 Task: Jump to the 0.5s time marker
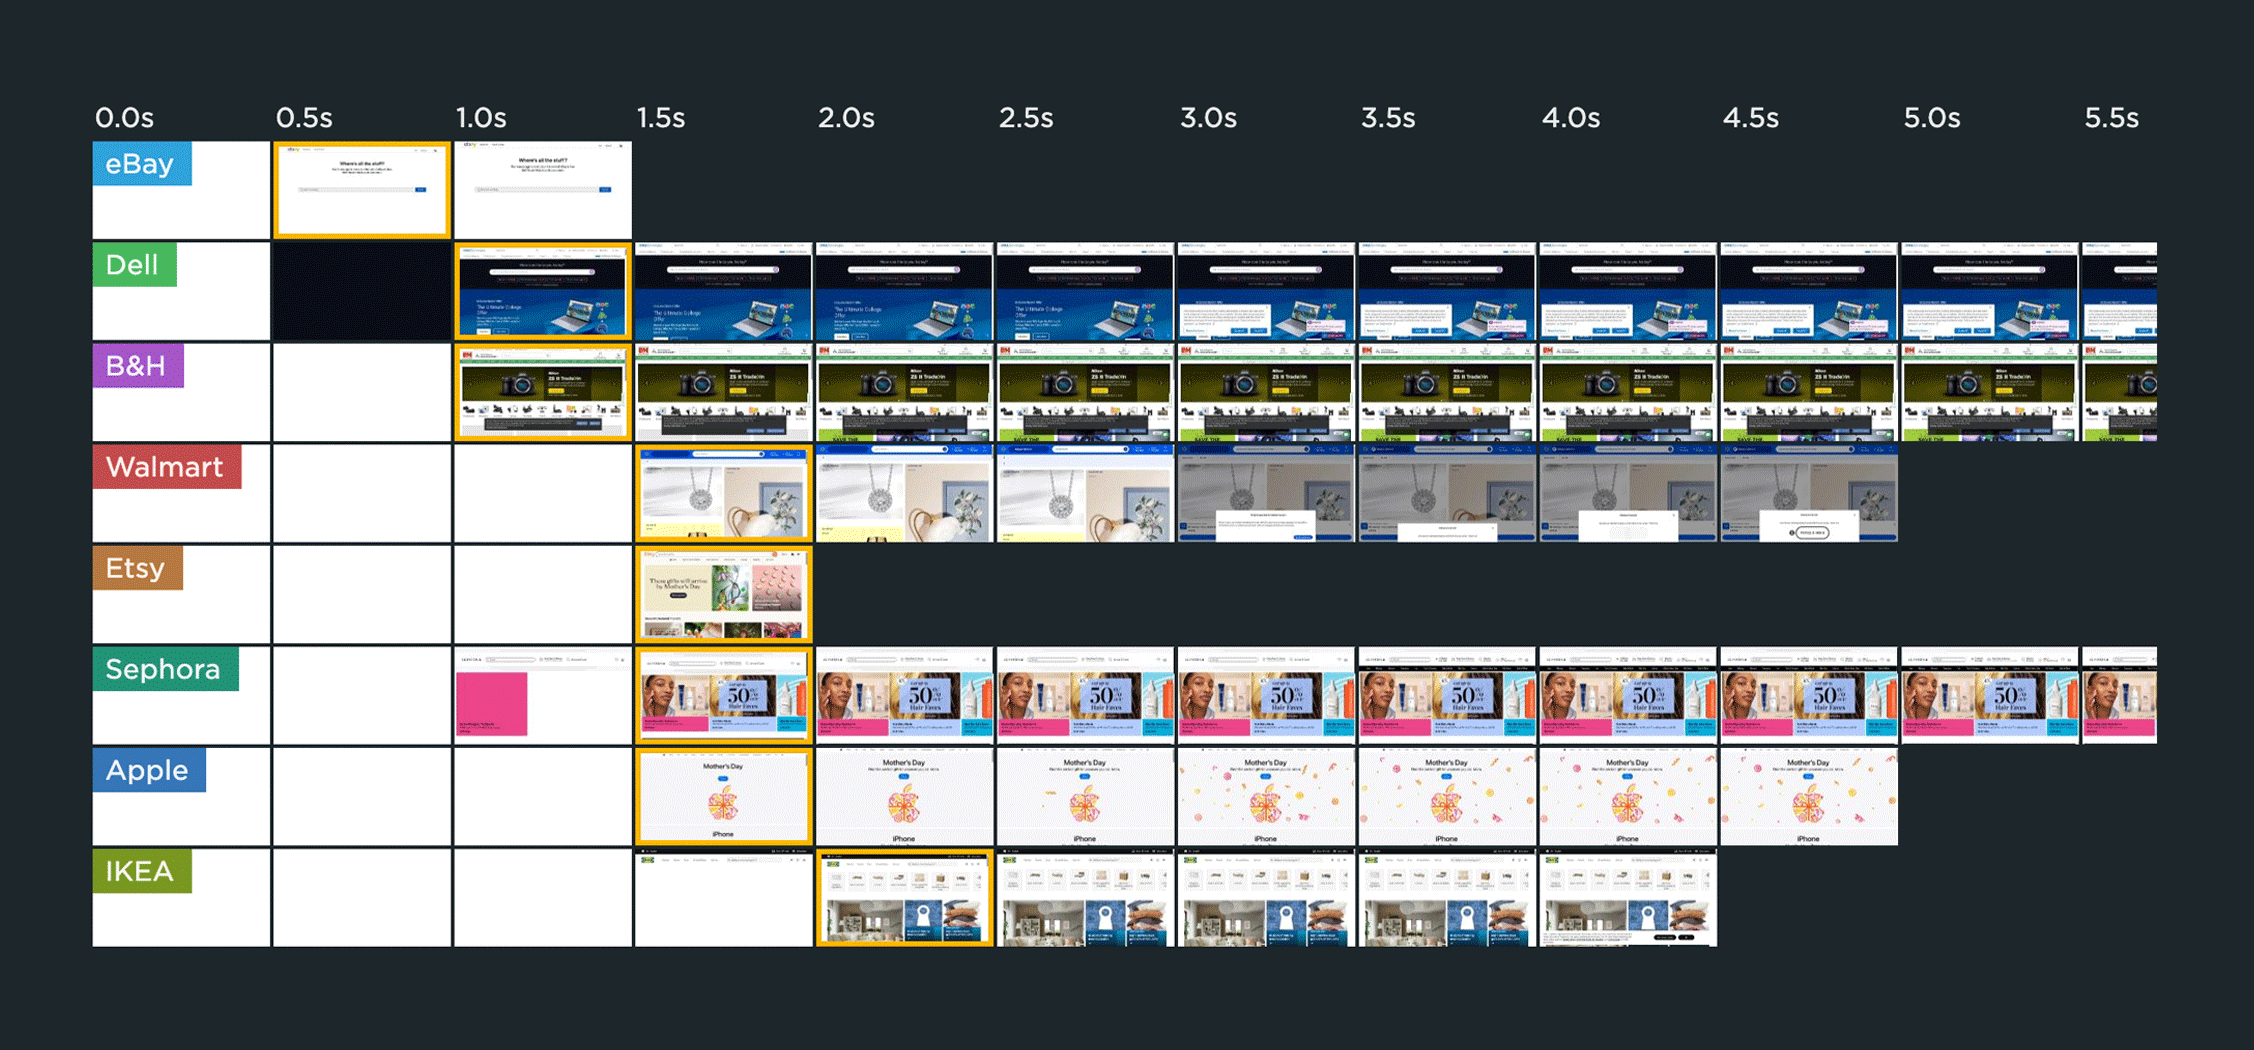coord(304,118)
